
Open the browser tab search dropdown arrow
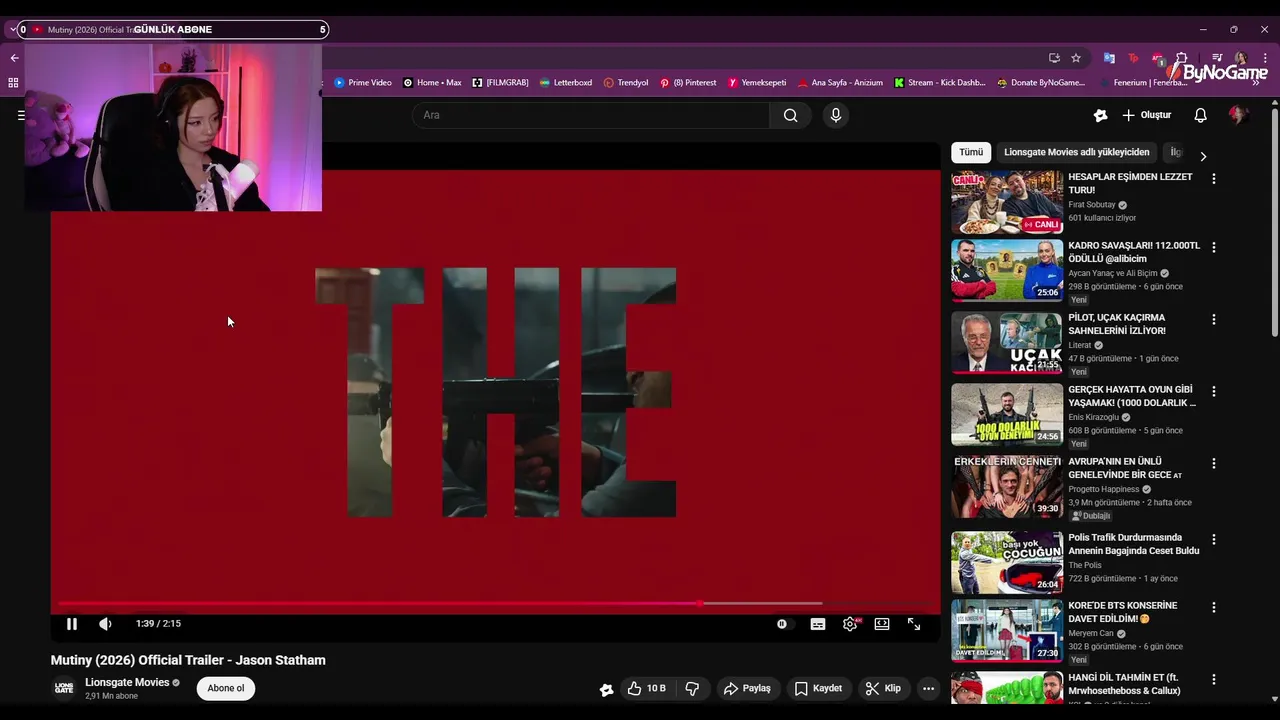point(14,30)
